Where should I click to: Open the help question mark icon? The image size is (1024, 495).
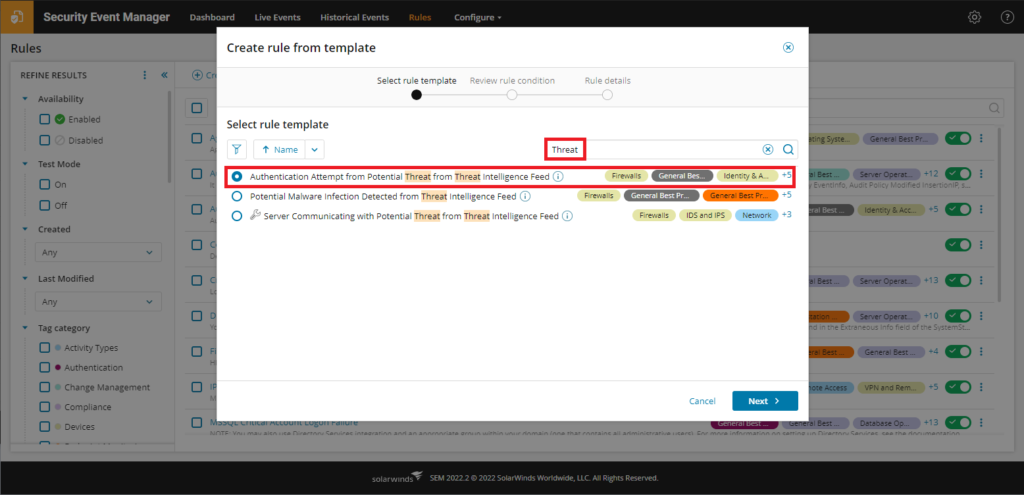[x=1008, y=18]
